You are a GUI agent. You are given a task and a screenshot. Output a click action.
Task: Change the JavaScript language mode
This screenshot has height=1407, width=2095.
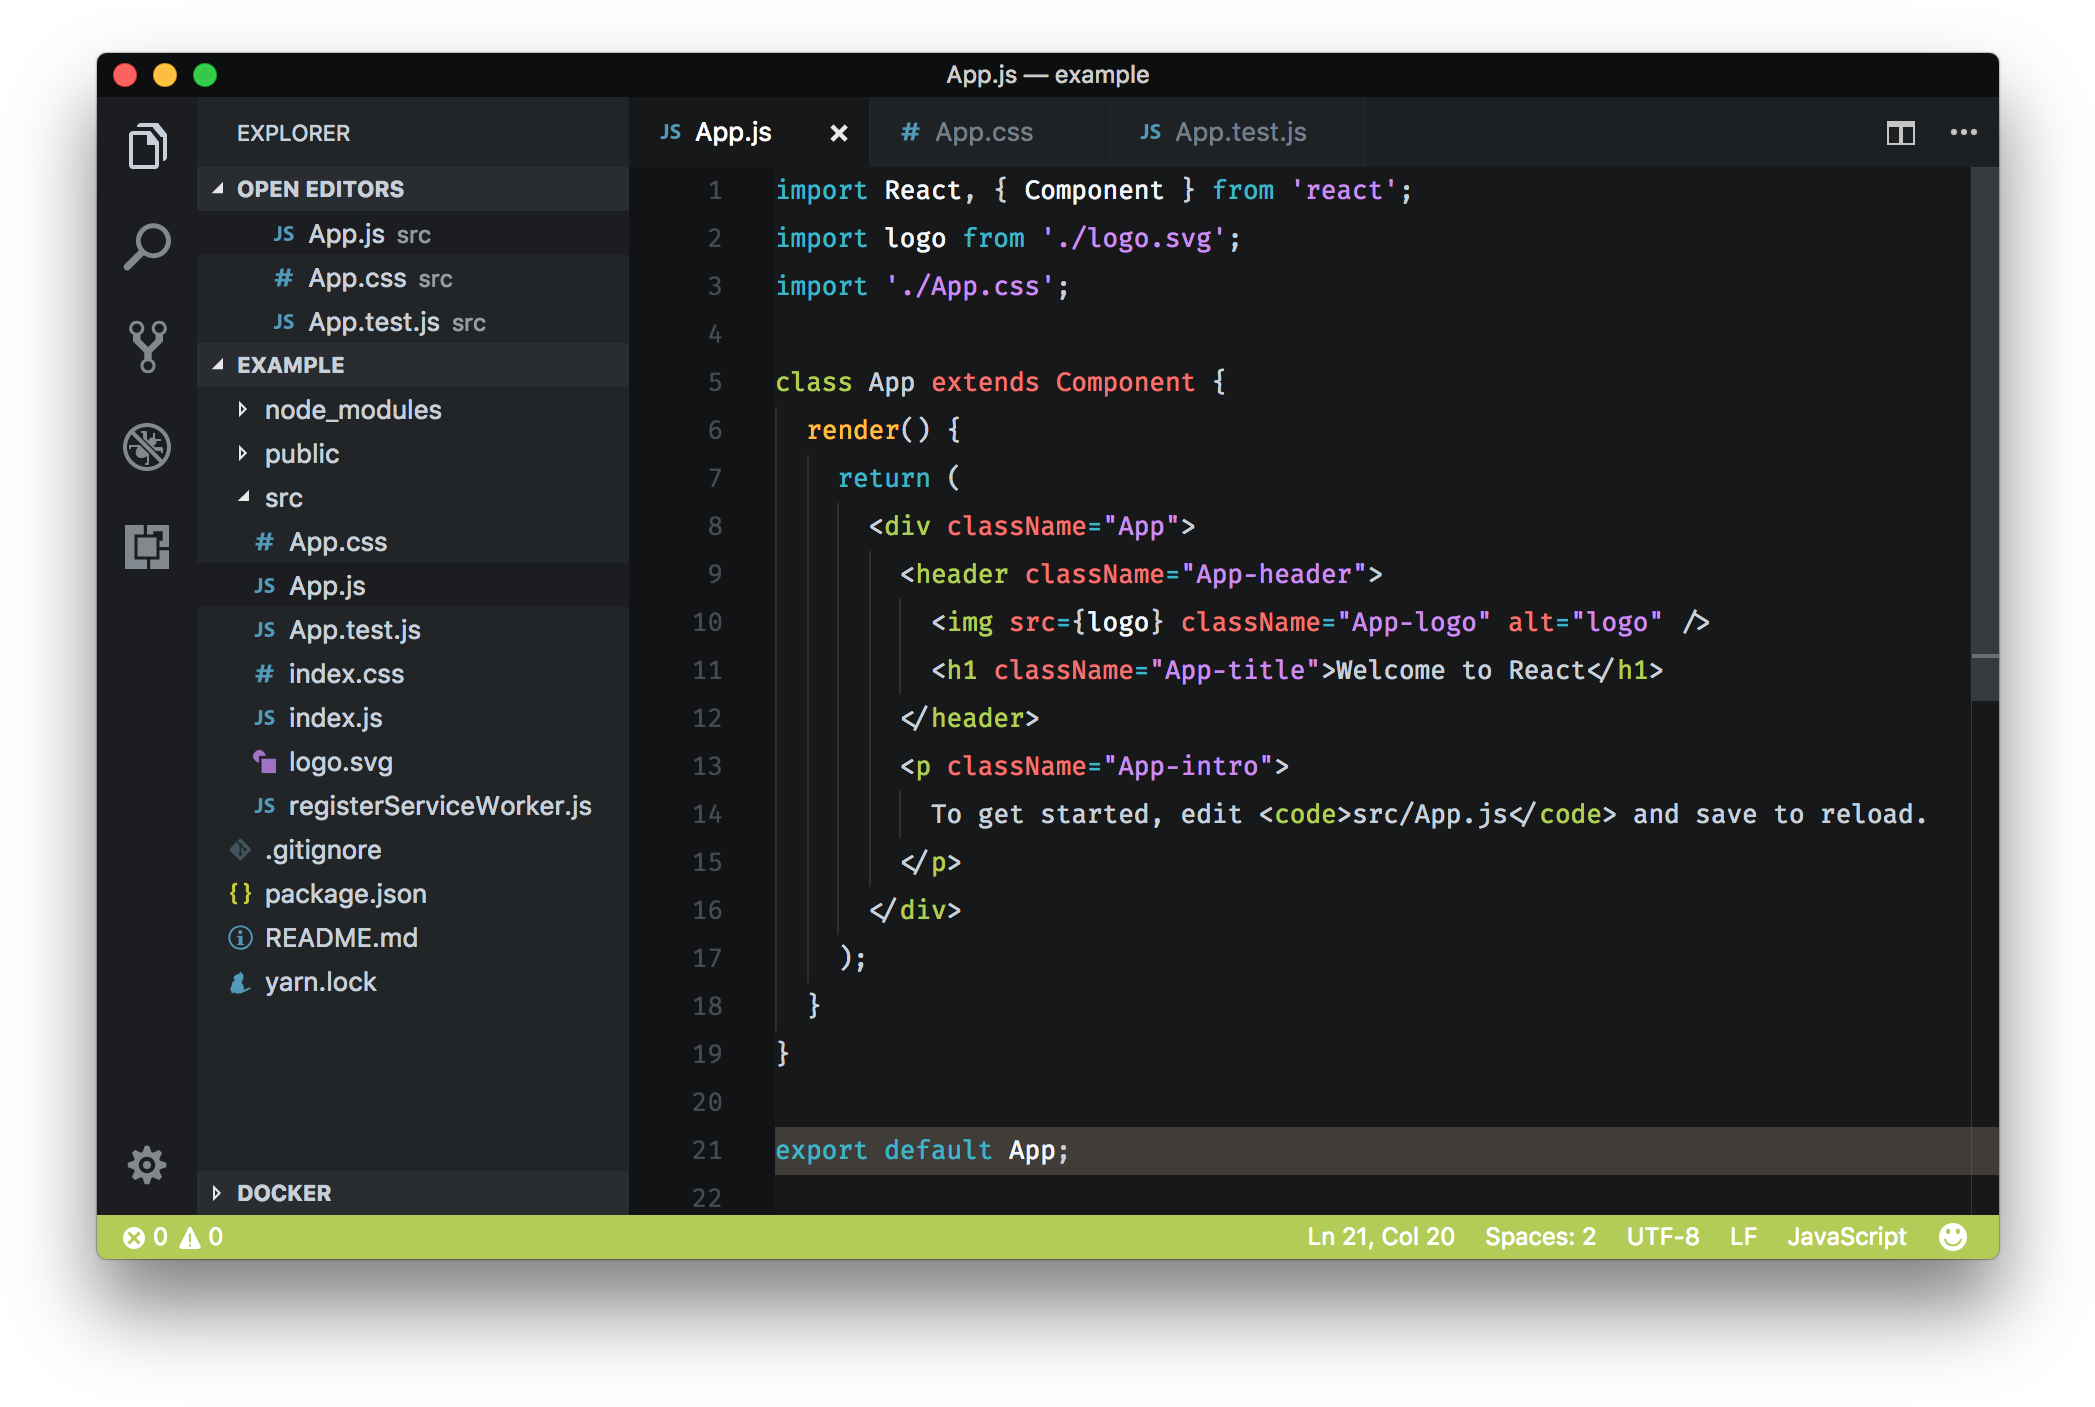tap(1846, 1236)
